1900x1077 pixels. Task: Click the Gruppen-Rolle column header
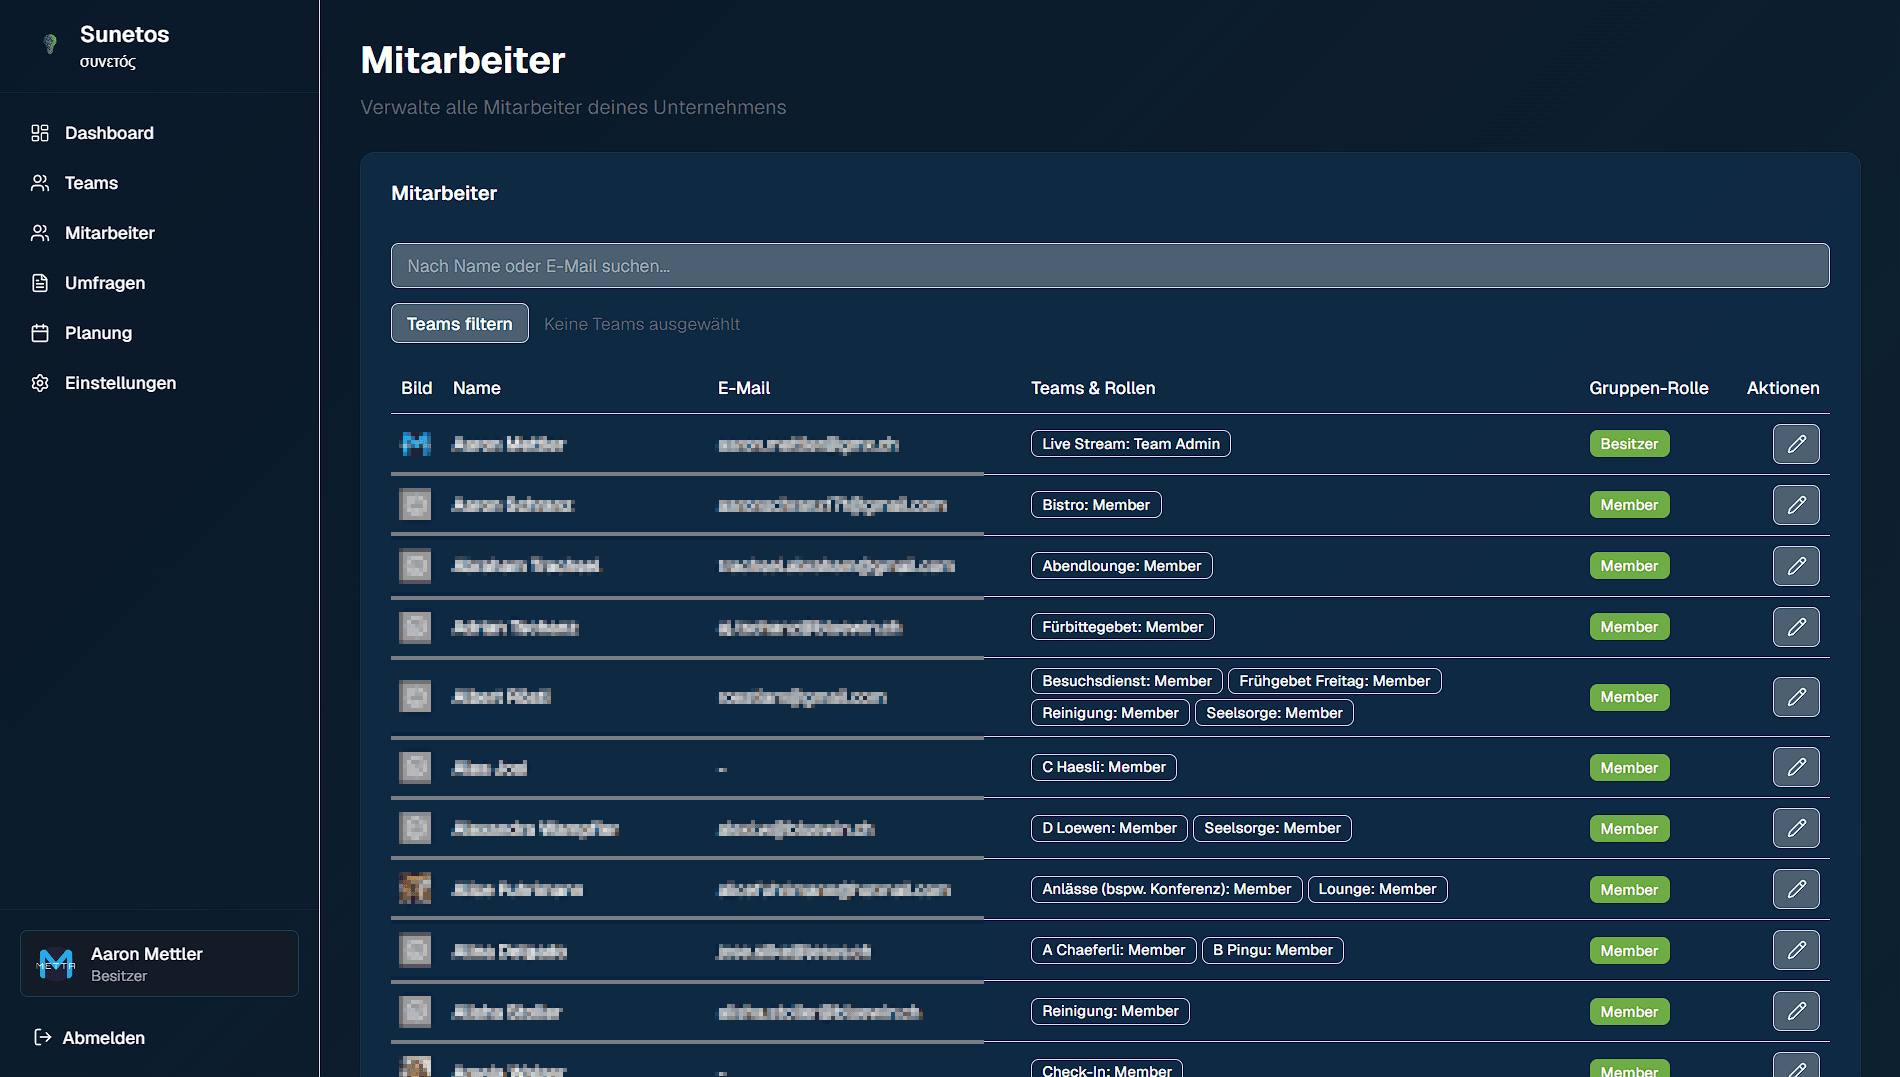(1649, 388)
